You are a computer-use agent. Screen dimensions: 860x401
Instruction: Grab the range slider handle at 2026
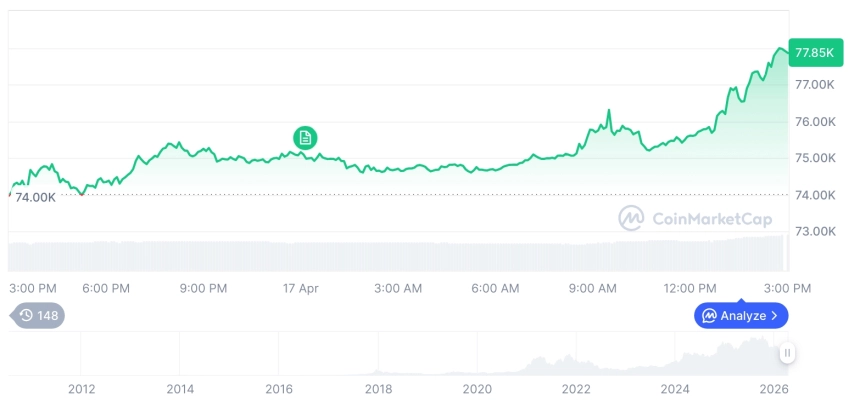(788, 353)
